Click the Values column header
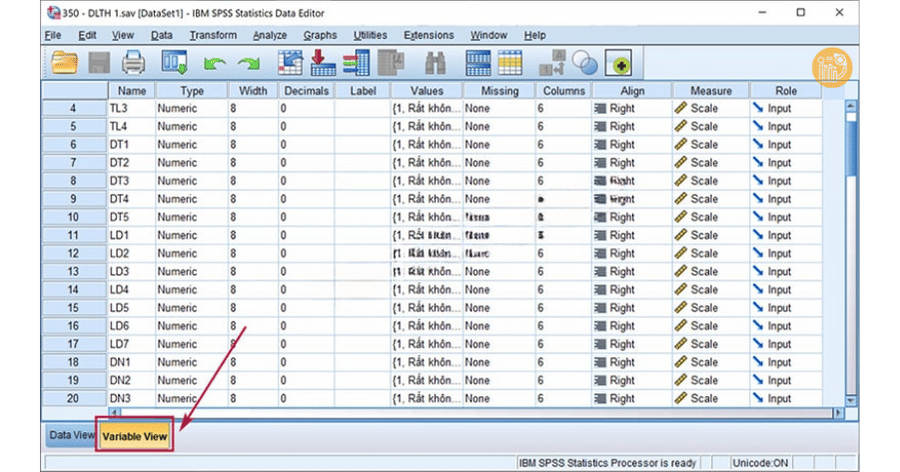 pyautogui.click(x=426, y=91)
